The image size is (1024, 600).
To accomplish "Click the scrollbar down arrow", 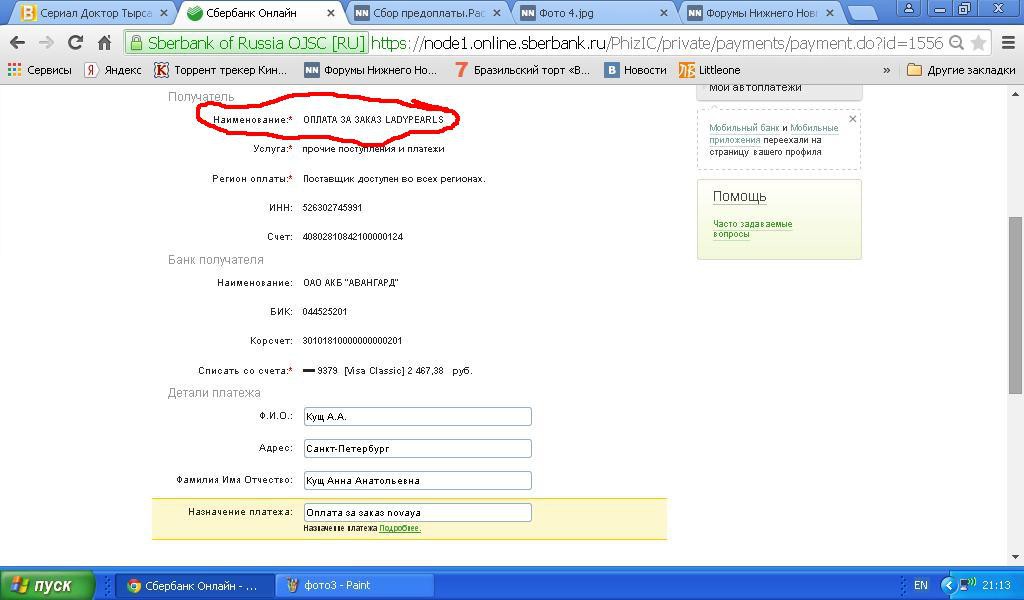I will 1016,556.
